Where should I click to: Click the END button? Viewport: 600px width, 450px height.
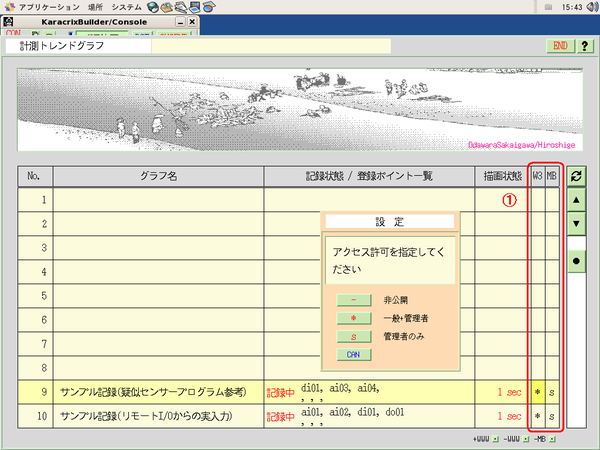pyautogui.click(x=560, y=46)
